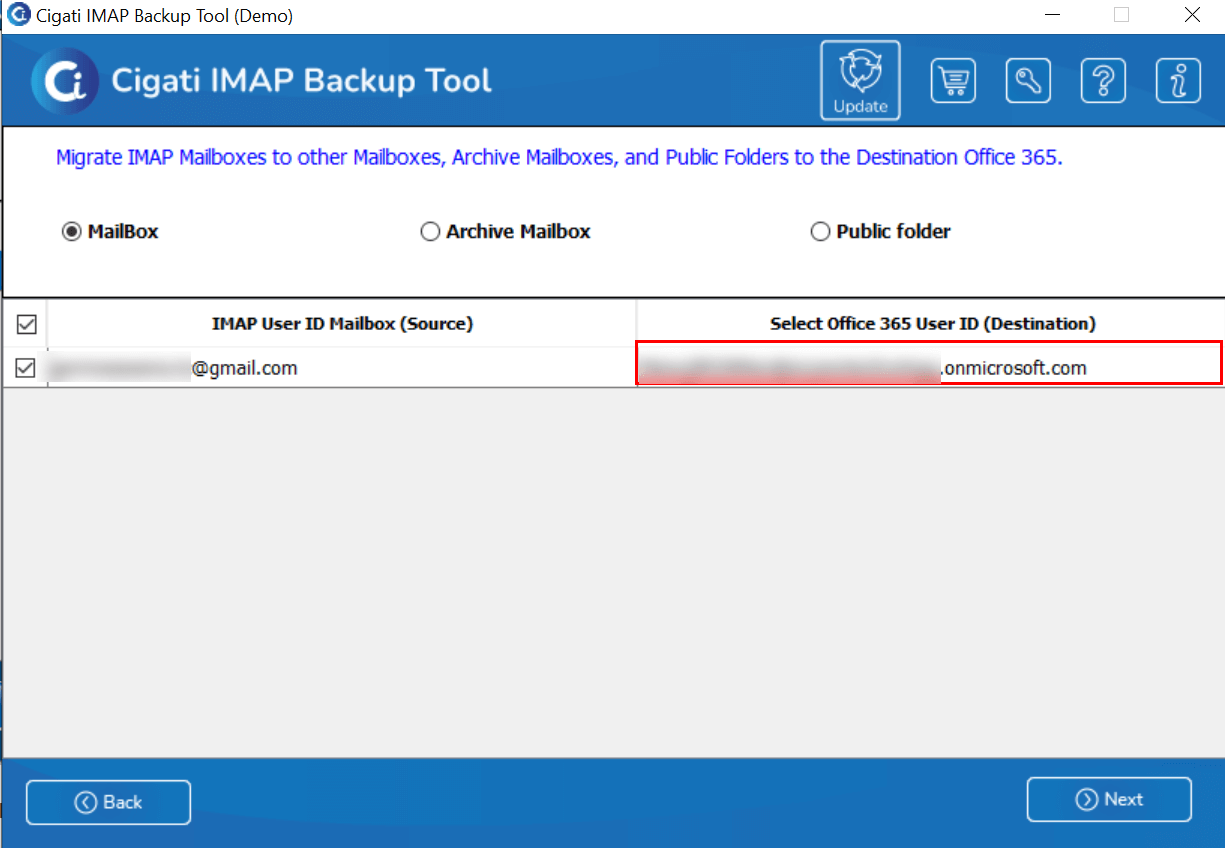Minimize the Cigati IMAP Backup Tool window
The height and width of the screenshot is (848, 1225).
coord(1052,15)
